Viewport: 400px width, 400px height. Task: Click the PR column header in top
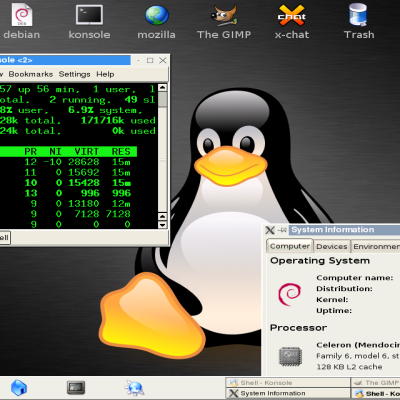click(30, 152)
